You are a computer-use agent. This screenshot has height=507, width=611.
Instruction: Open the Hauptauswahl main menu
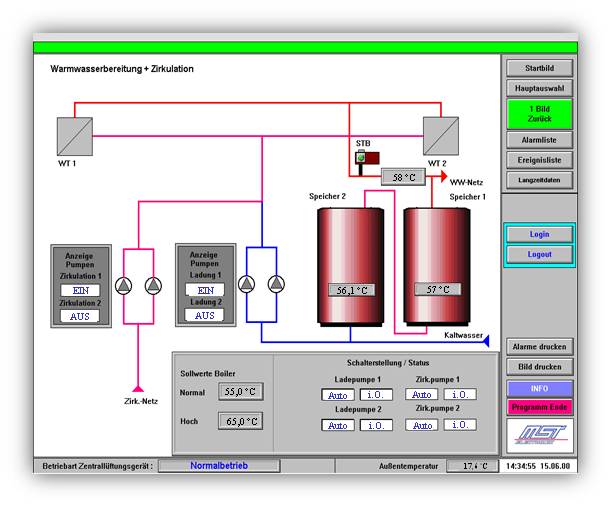[539, 88]
